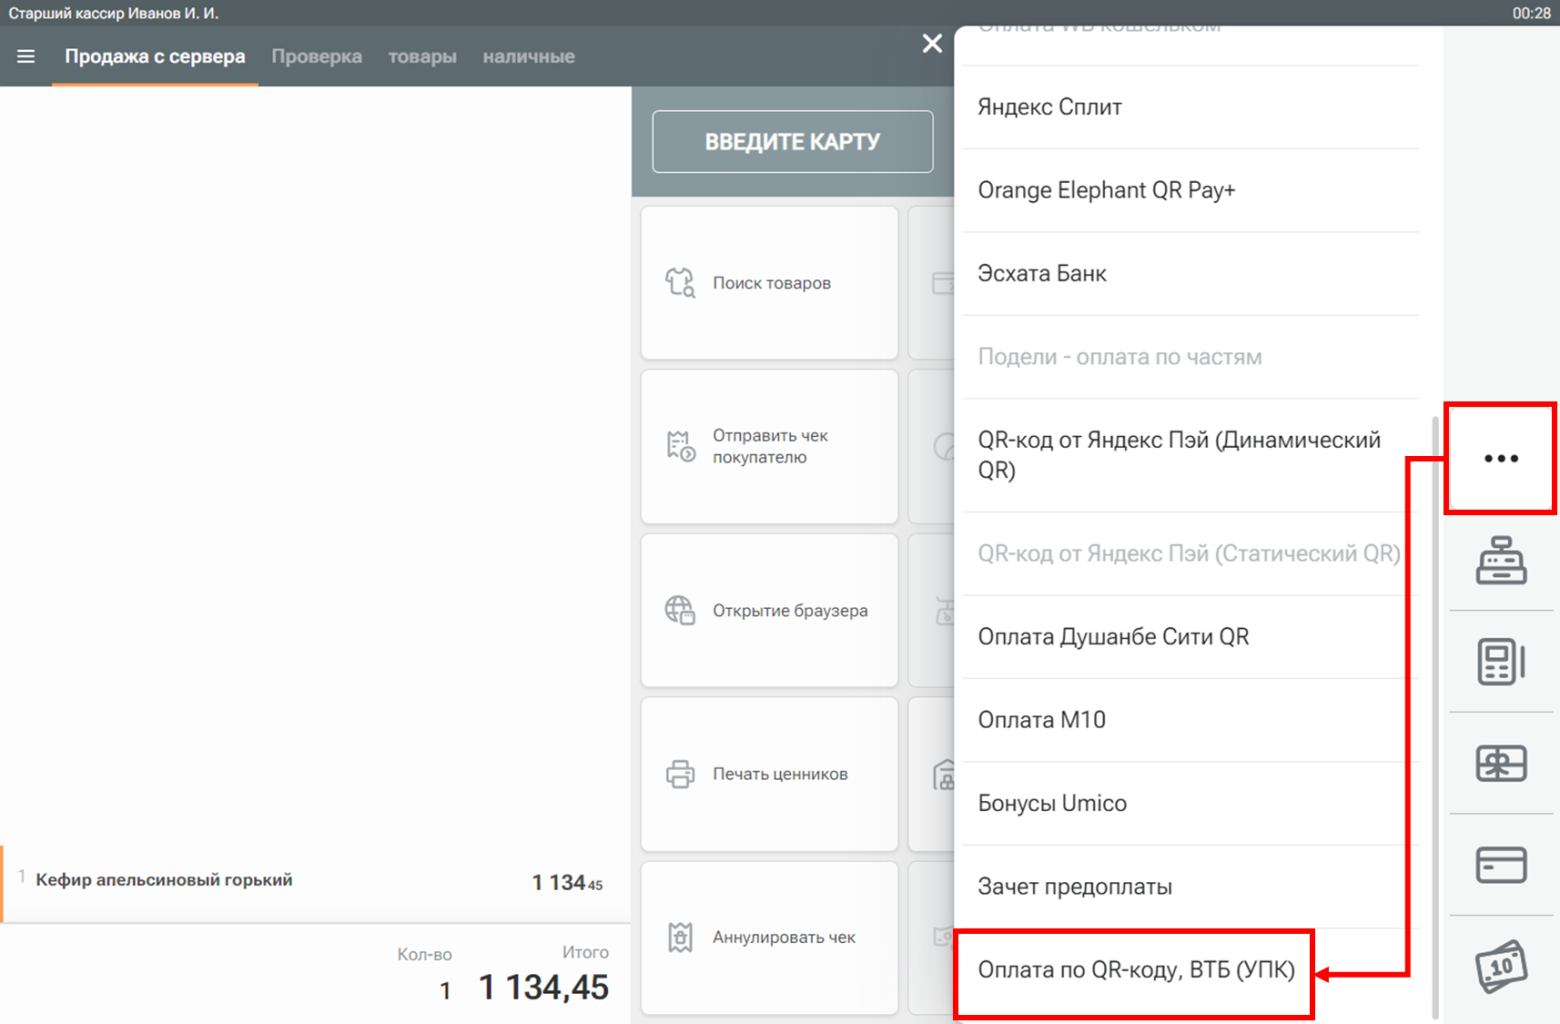Click the clock time 00:28
The height and width of the screenshot is (1024, 1560).
coord(1531,13)
